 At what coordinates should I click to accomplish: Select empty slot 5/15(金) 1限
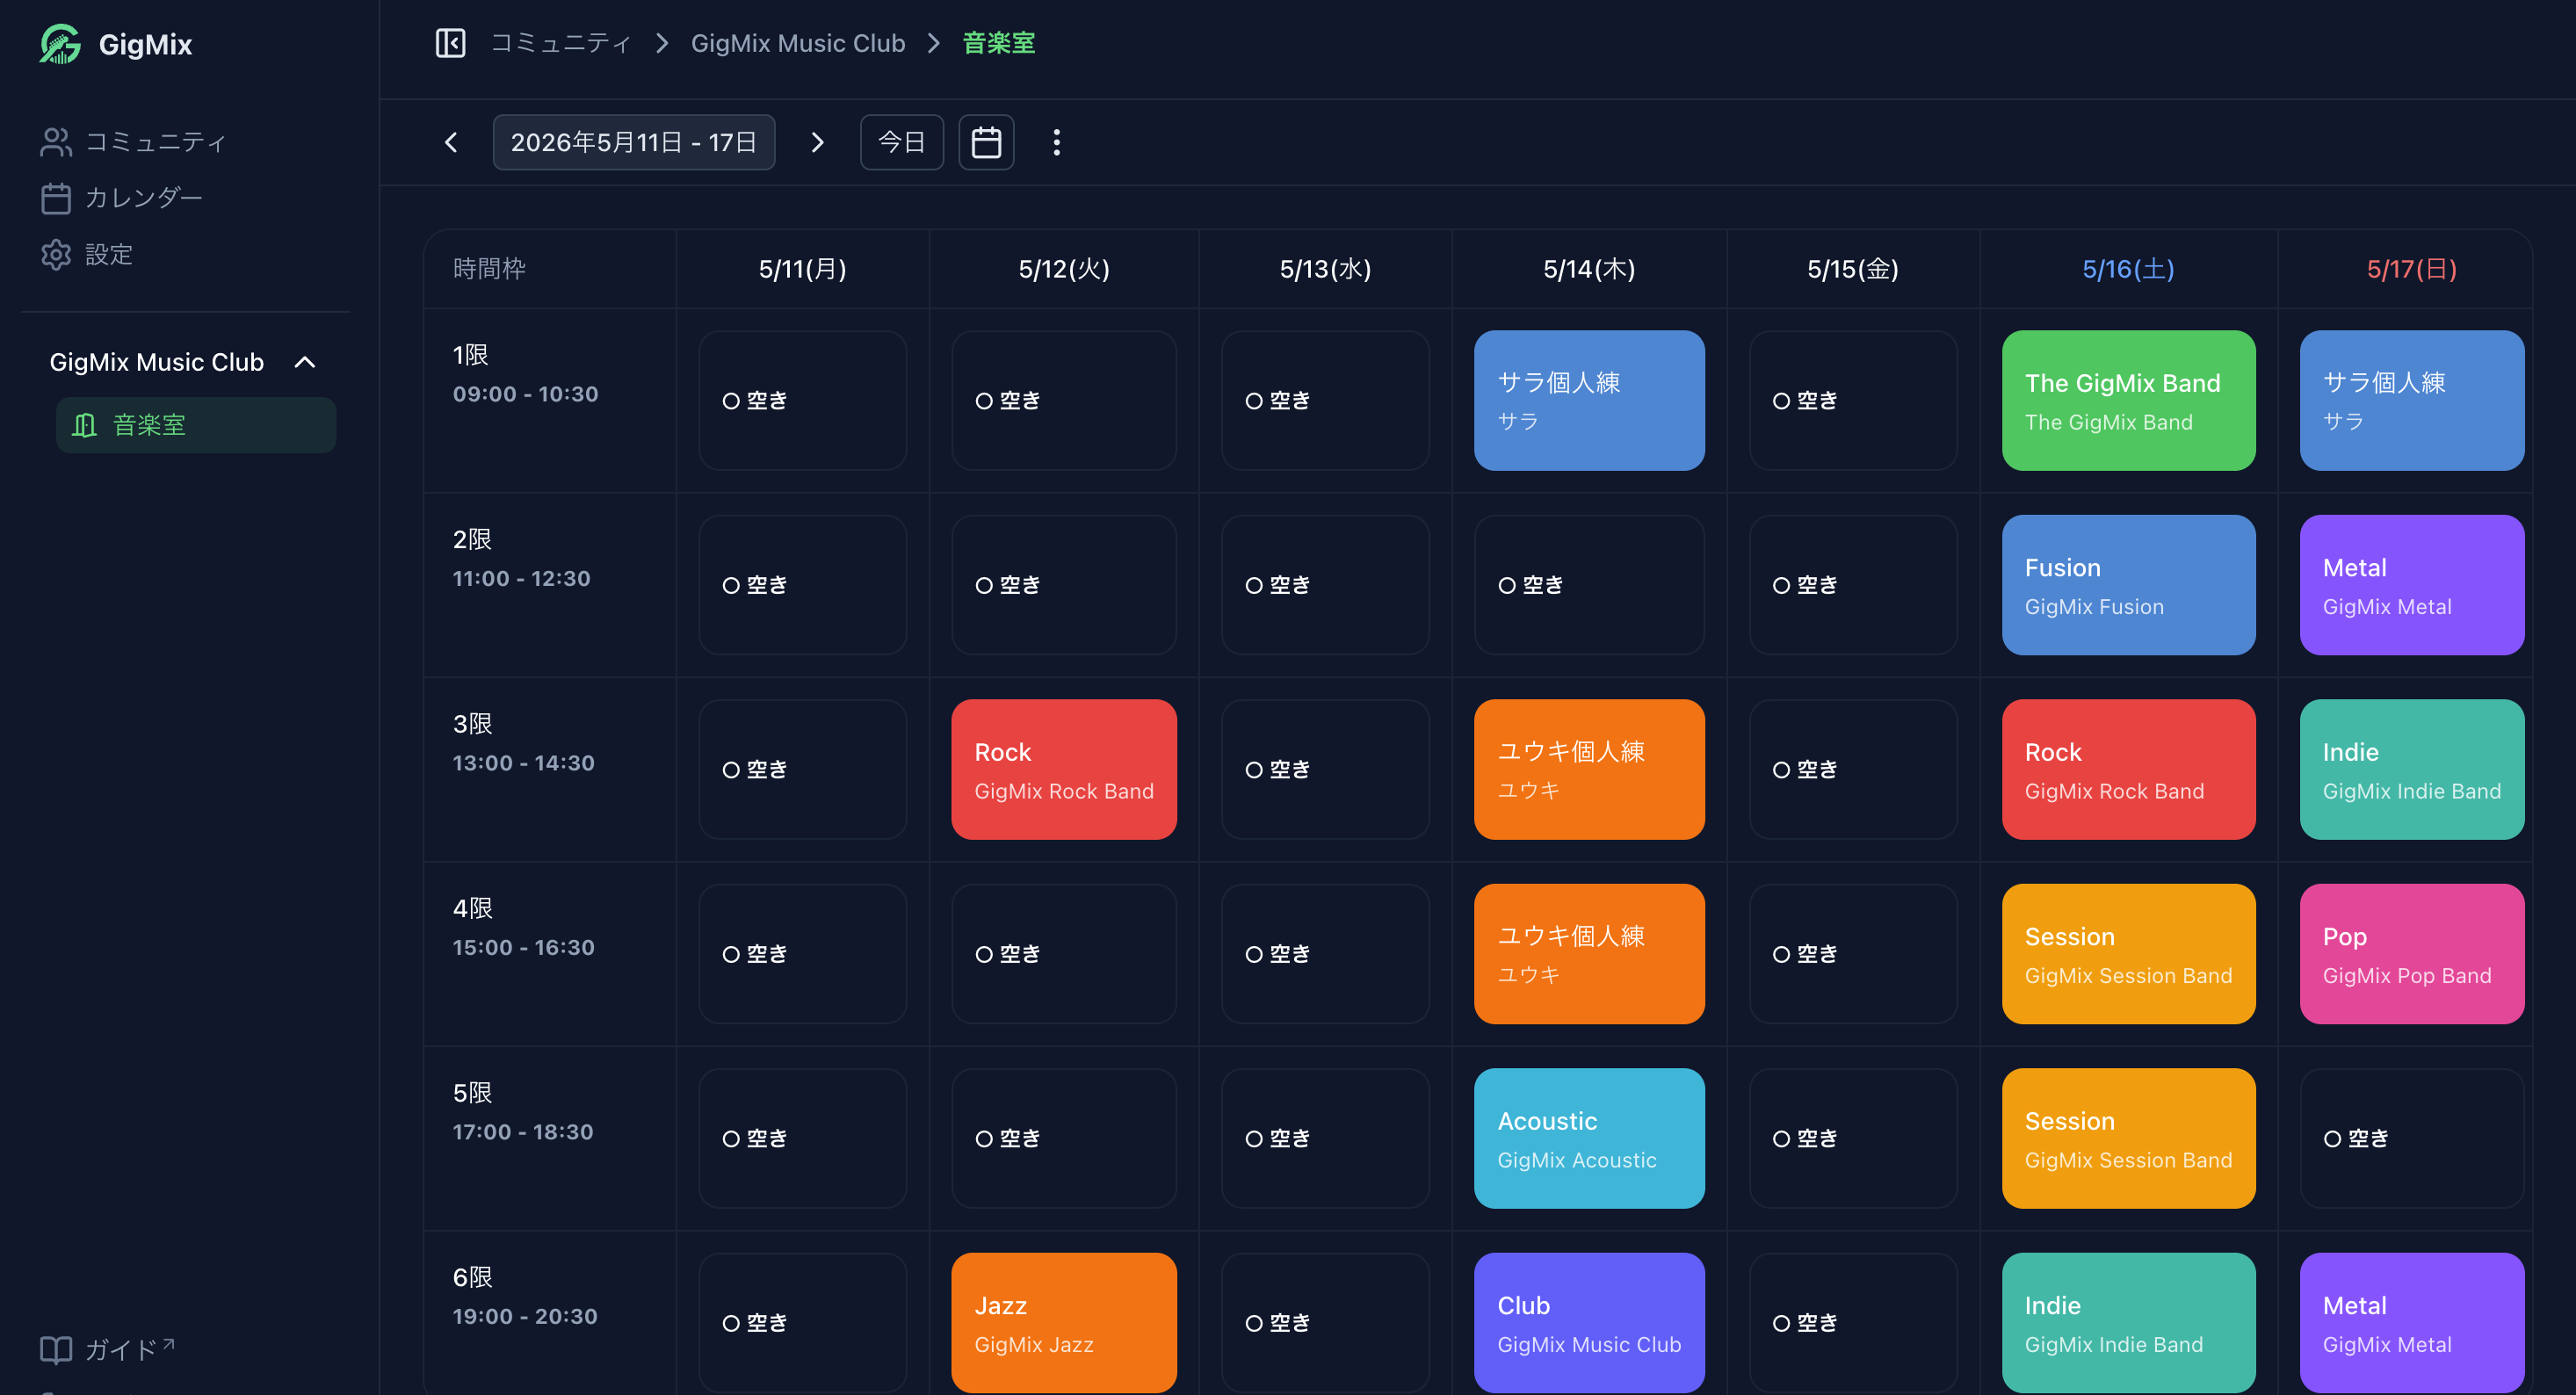1853,400
